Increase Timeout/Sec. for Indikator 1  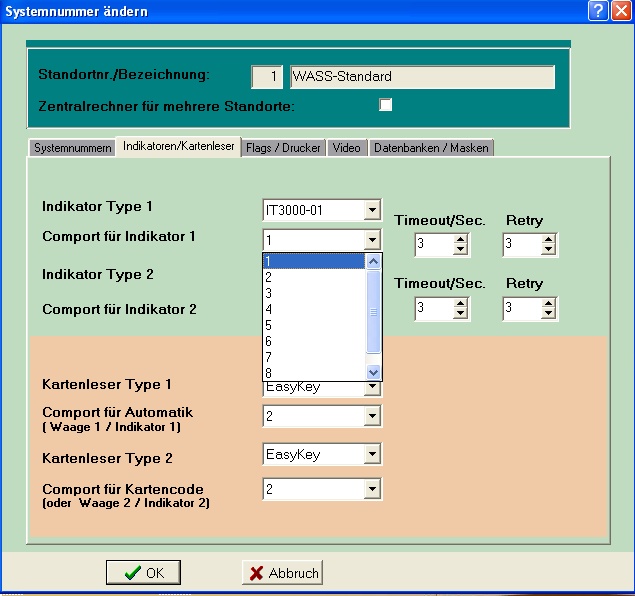(460, 239)
